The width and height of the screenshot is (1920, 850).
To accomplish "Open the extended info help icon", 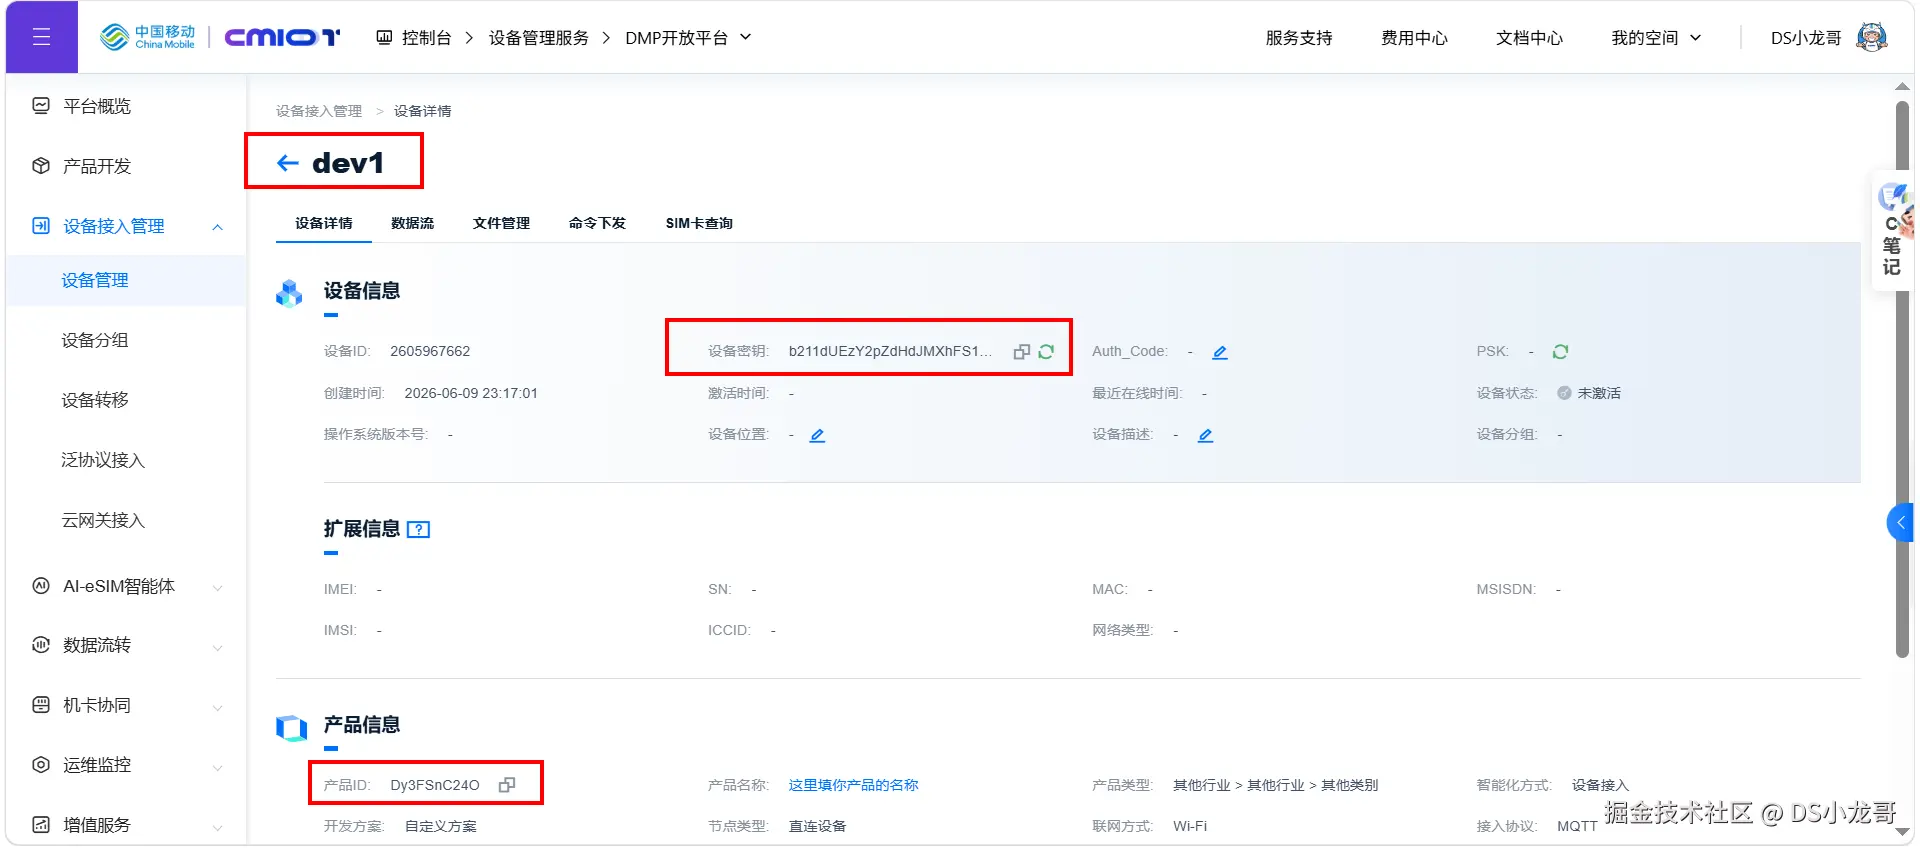I will click(419, 530).
